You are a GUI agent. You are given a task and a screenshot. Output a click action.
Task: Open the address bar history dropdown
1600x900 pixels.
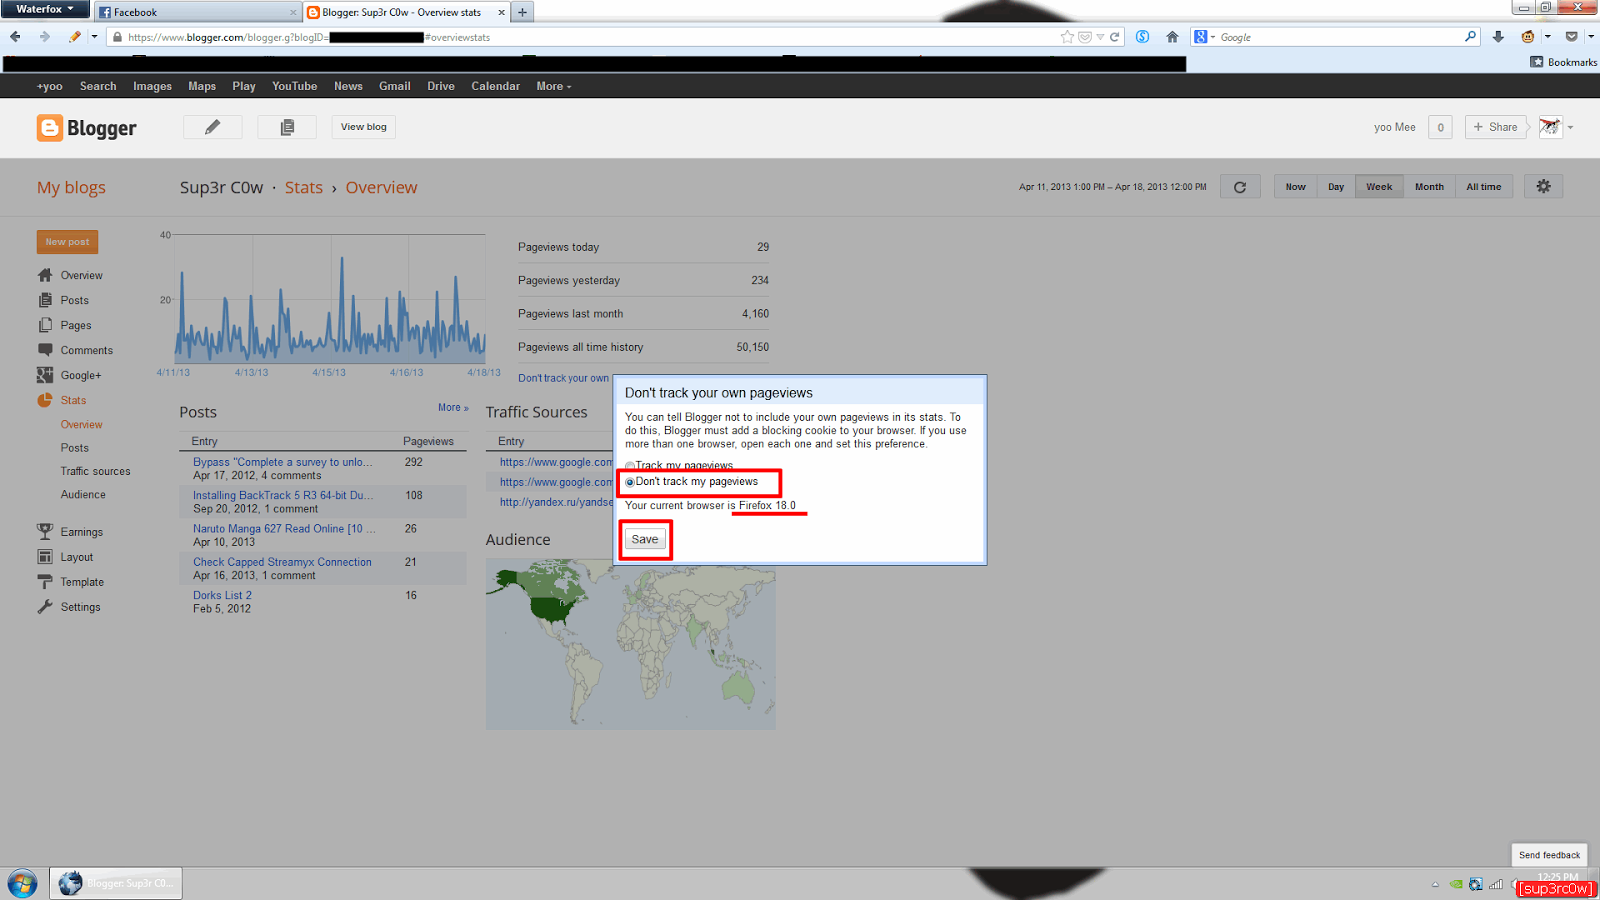pyautogui.click(x=1100, y=37)
